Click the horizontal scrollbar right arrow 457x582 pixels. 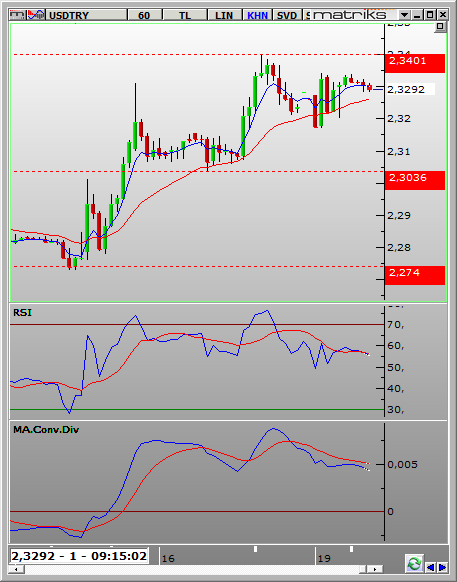(x=375, y=569)
